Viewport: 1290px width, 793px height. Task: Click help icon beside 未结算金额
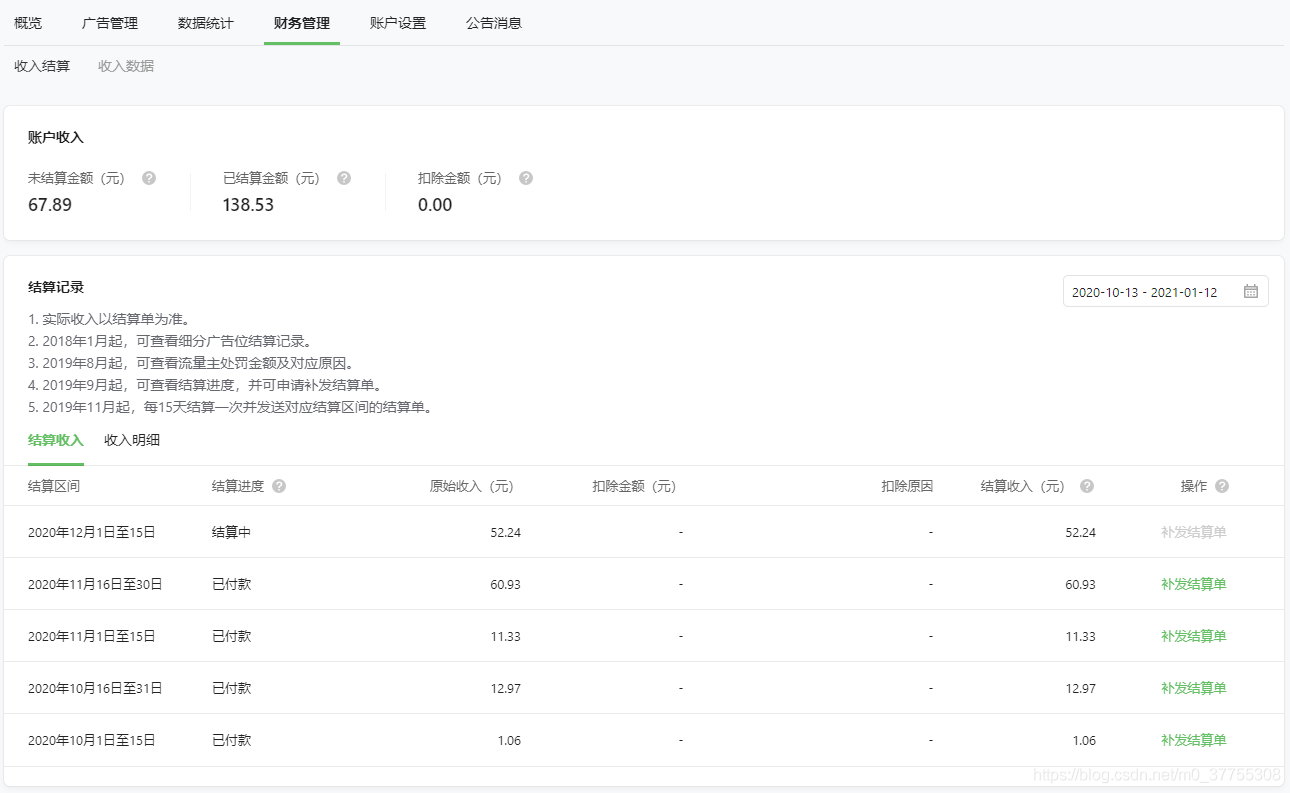[148, 178]
